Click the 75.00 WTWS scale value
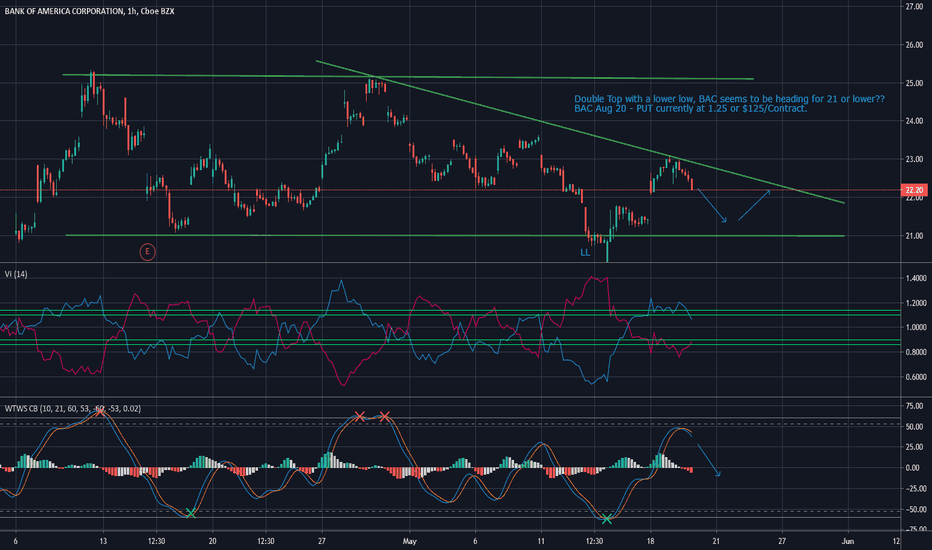The image size is (932, 550). 914,406
